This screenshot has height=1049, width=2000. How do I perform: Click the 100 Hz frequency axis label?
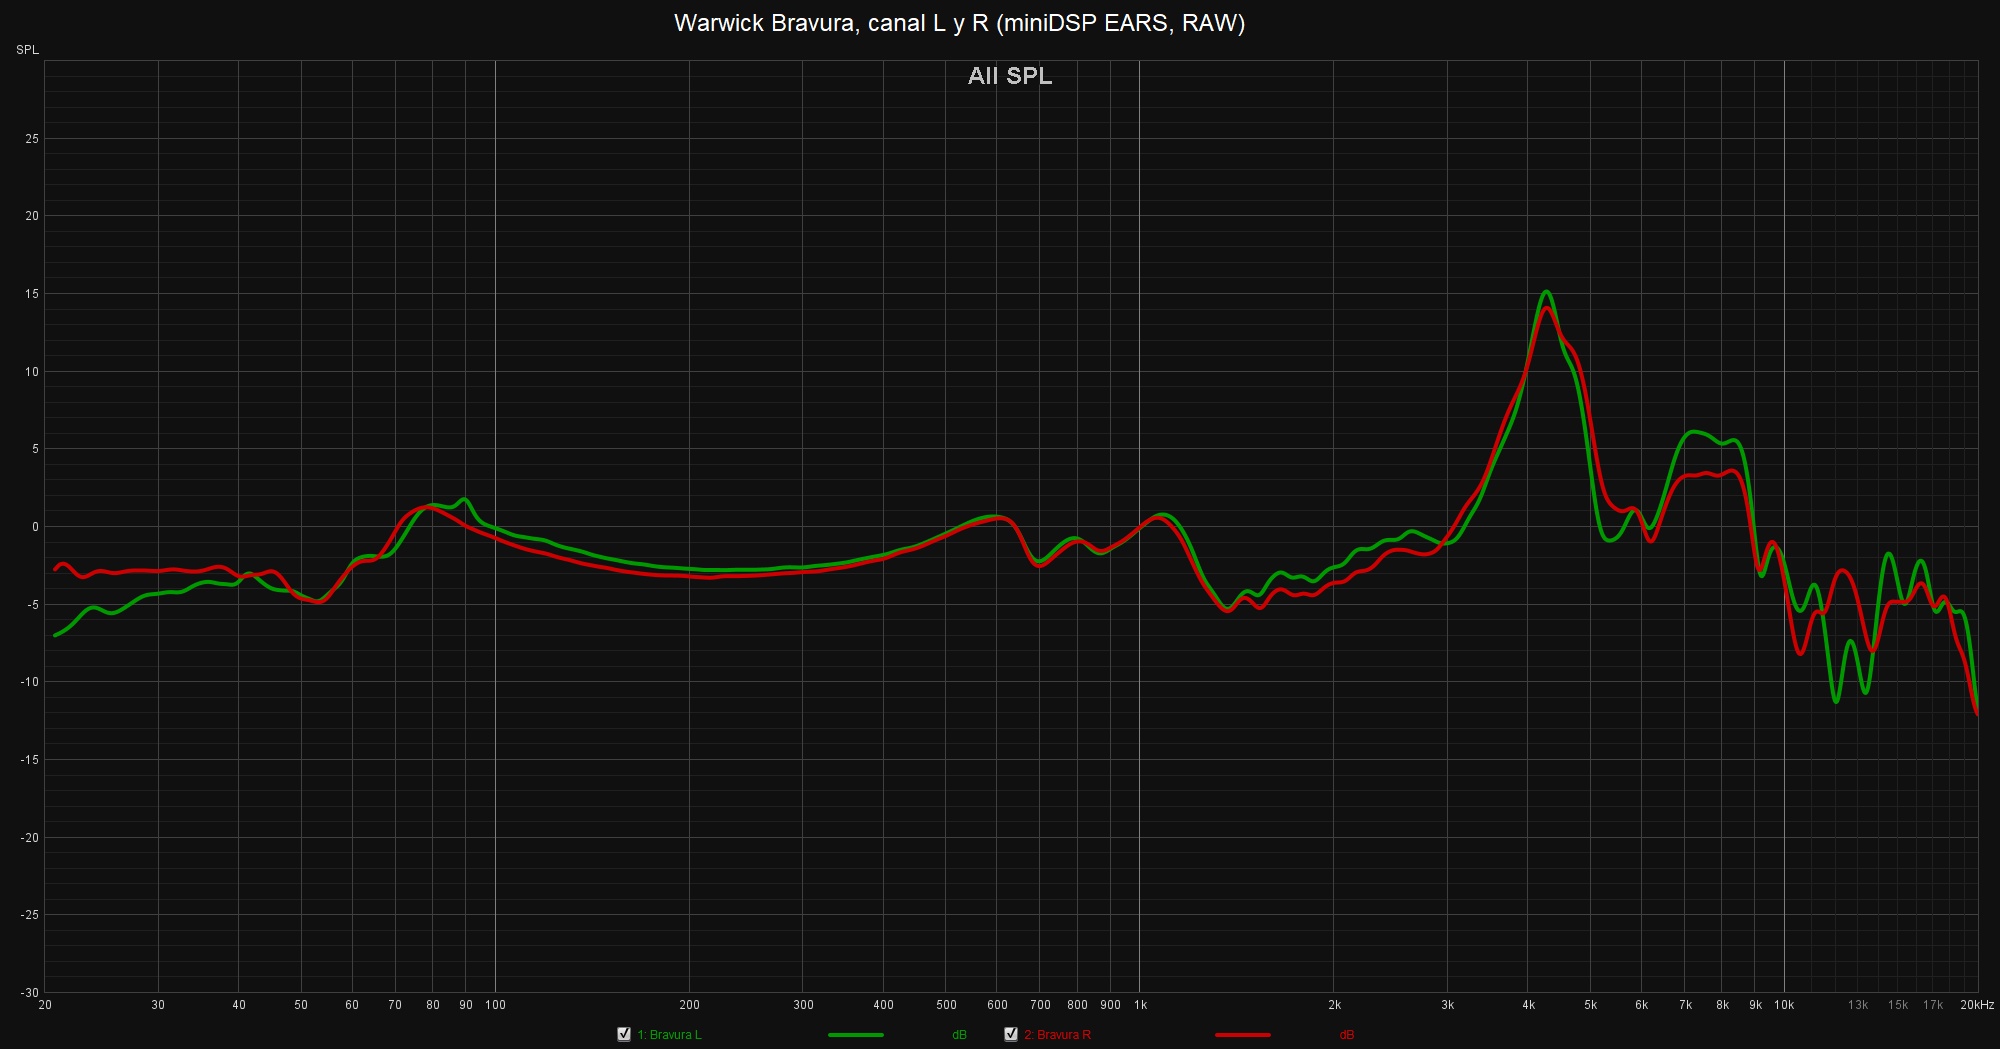pos(495,1005)
